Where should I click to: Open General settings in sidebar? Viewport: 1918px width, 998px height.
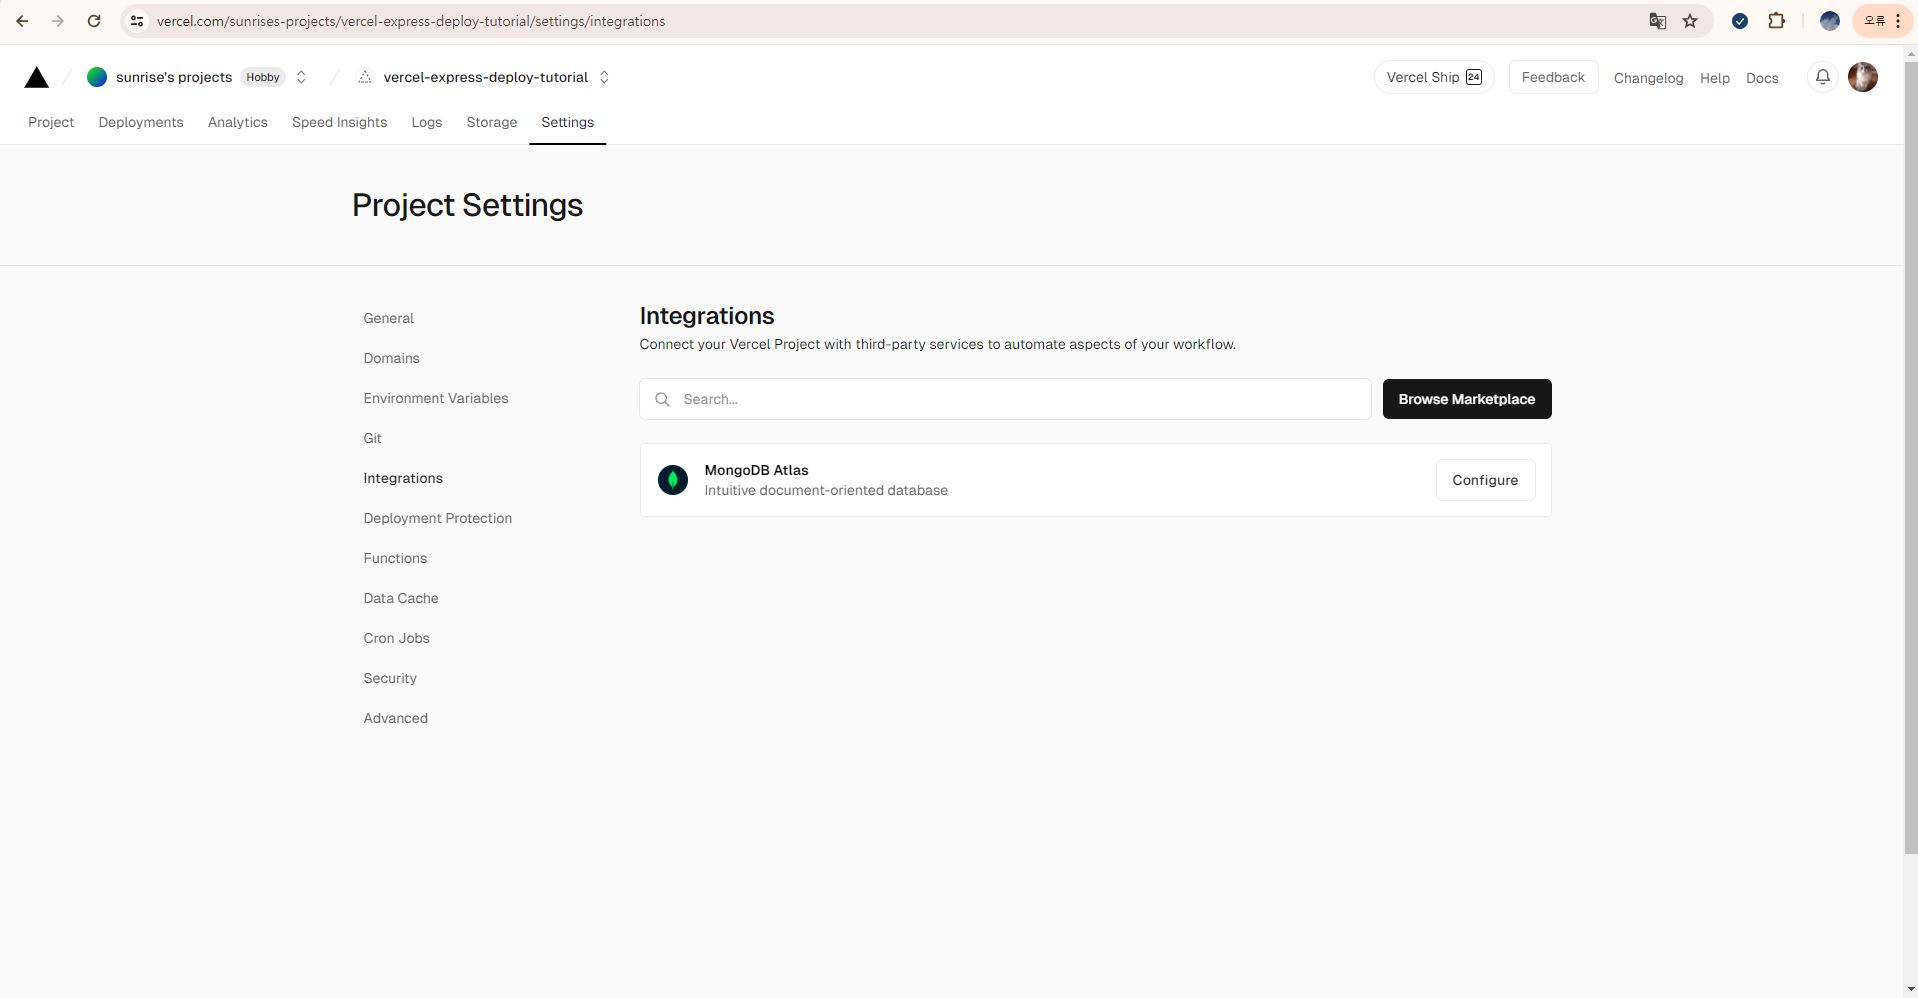pos(388,318)
